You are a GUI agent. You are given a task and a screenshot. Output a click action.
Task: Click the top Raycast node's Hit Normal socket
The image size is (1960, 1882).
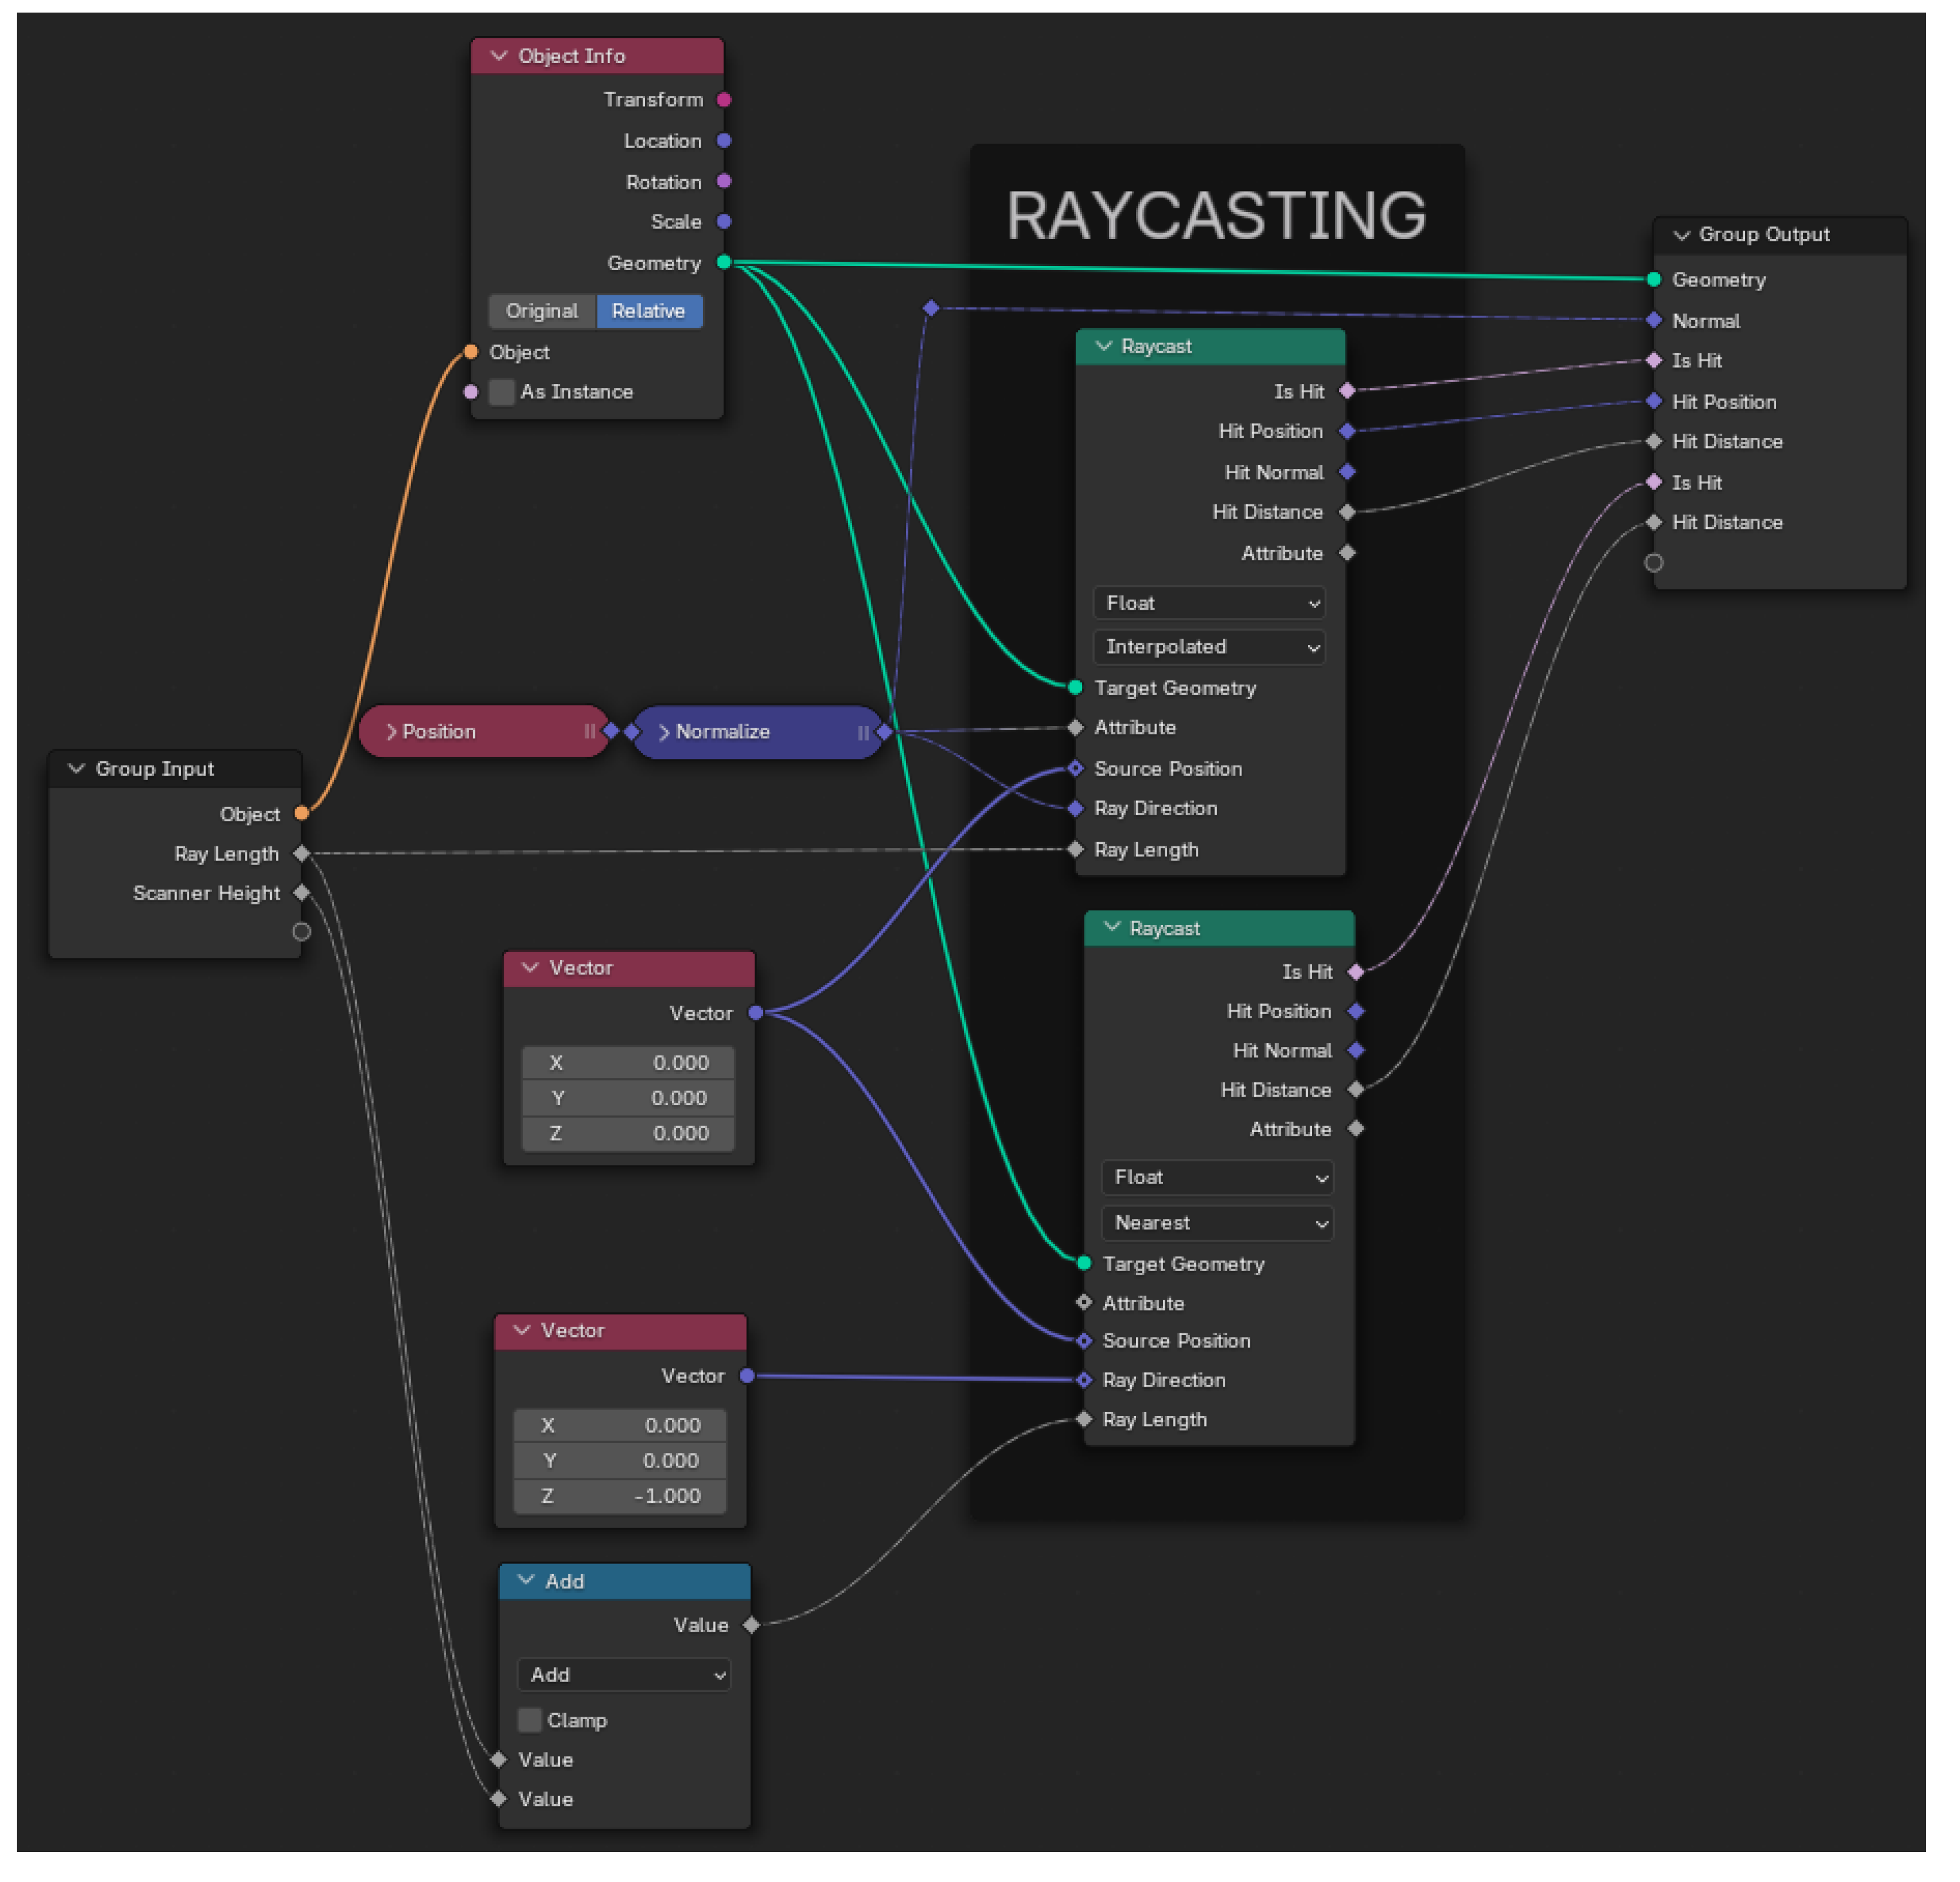point(1347,472)
